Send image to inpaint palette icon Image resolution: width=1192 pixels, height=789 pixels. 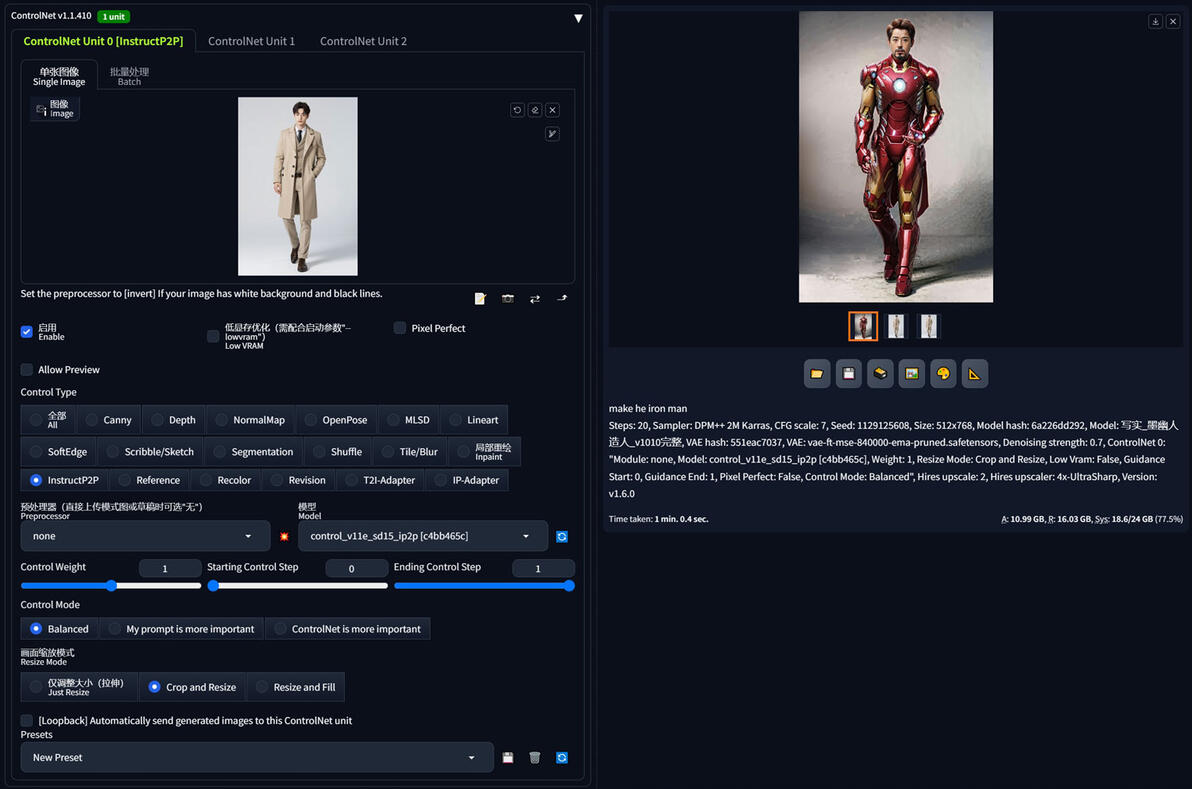click(943, 374)
